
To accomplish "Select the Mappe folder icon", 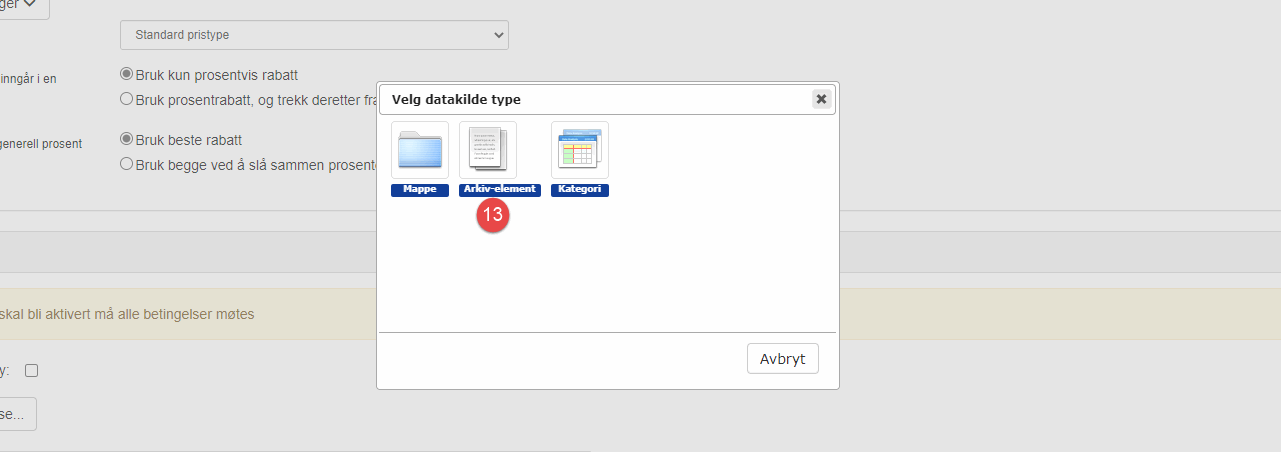I will [x=420, y=150].
